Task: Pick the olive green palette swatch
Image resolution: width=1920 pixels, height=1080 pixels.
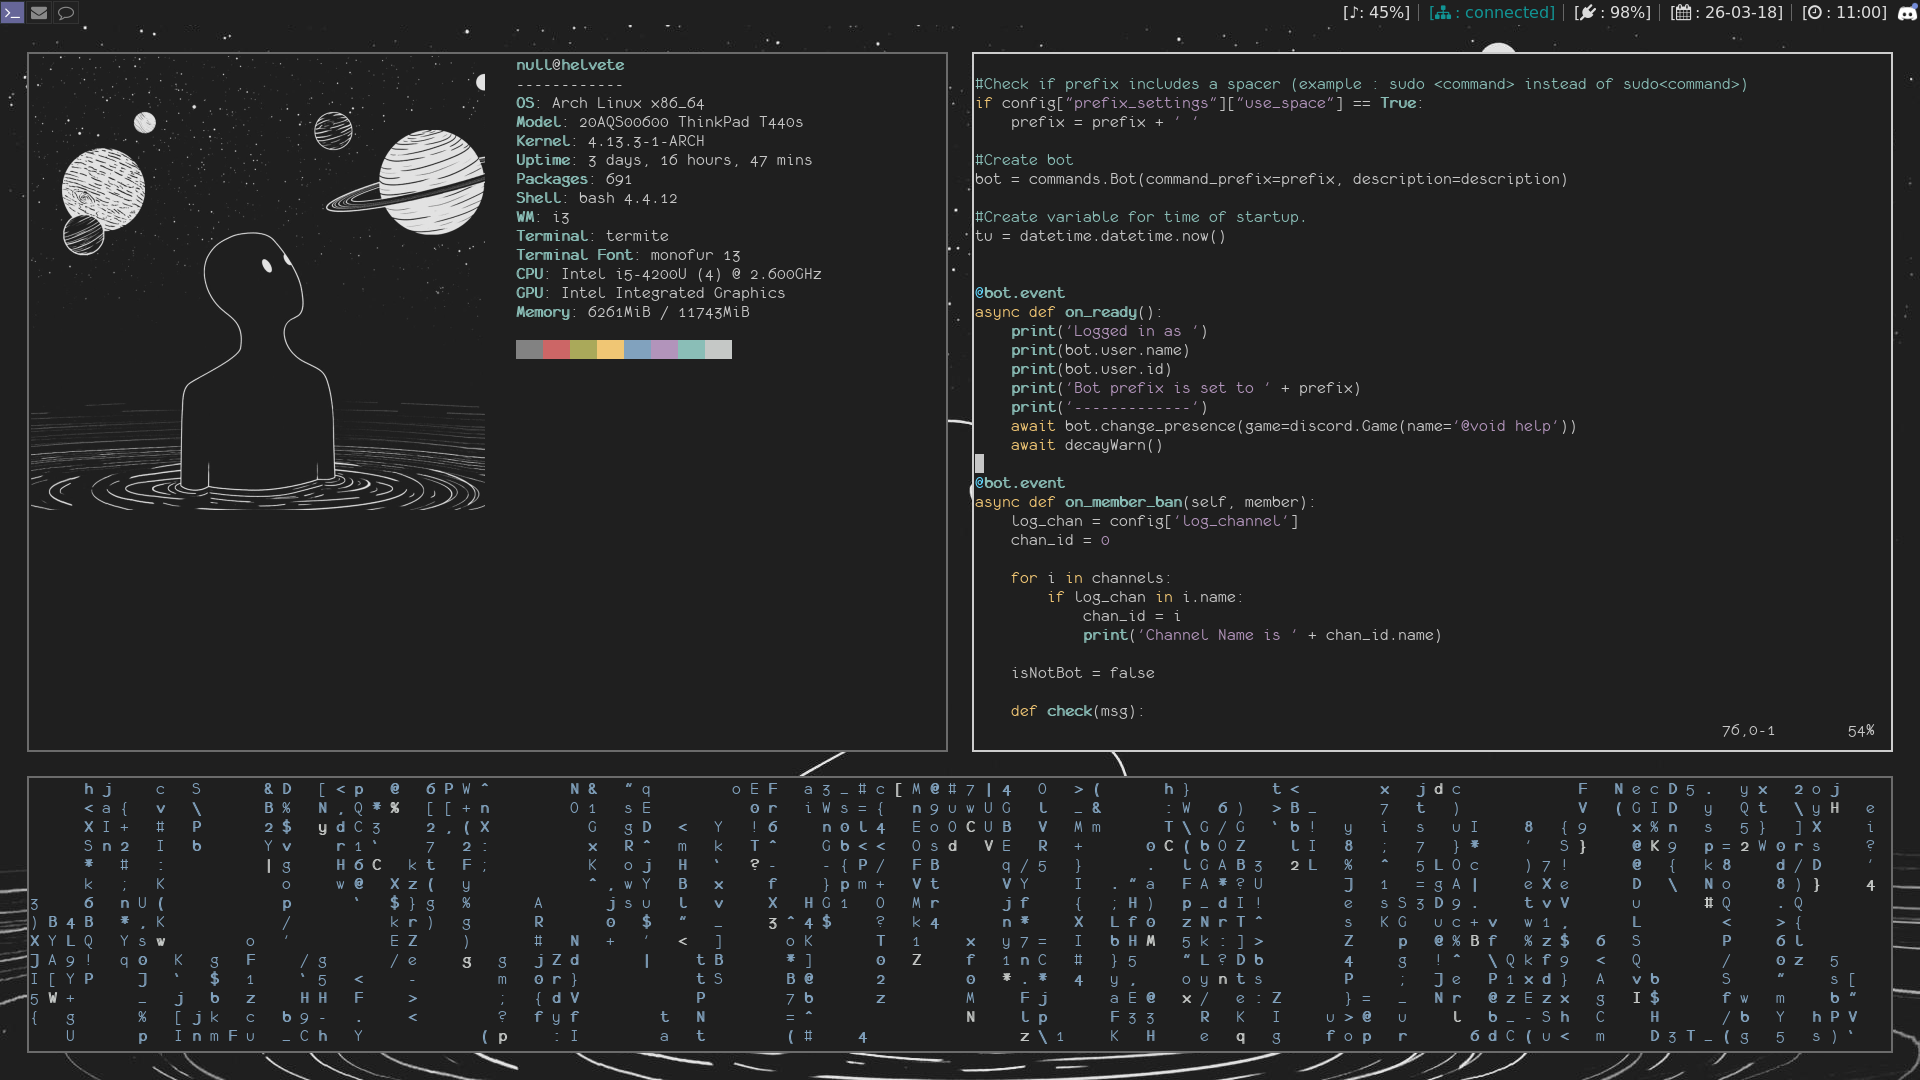Action: click(583, 349)
